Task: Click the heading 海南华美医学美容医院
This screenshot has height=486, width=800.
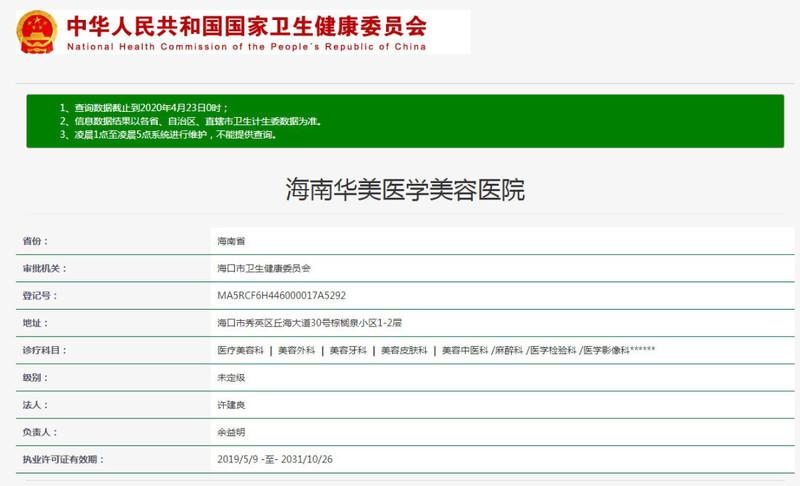Action: (x=405, y=190)
